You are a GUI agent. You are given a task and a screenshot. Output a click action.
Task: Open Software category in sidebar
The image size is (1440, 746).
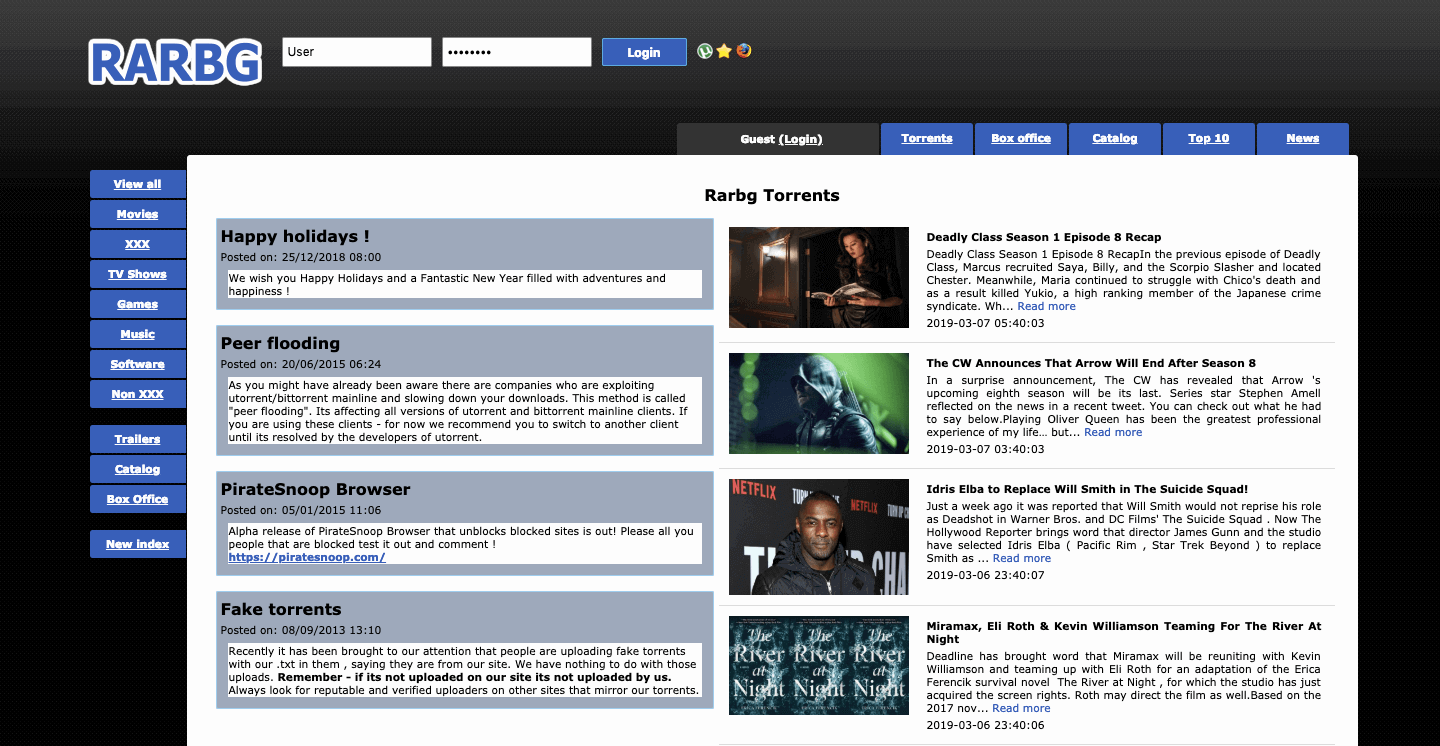tap(138, 364)
